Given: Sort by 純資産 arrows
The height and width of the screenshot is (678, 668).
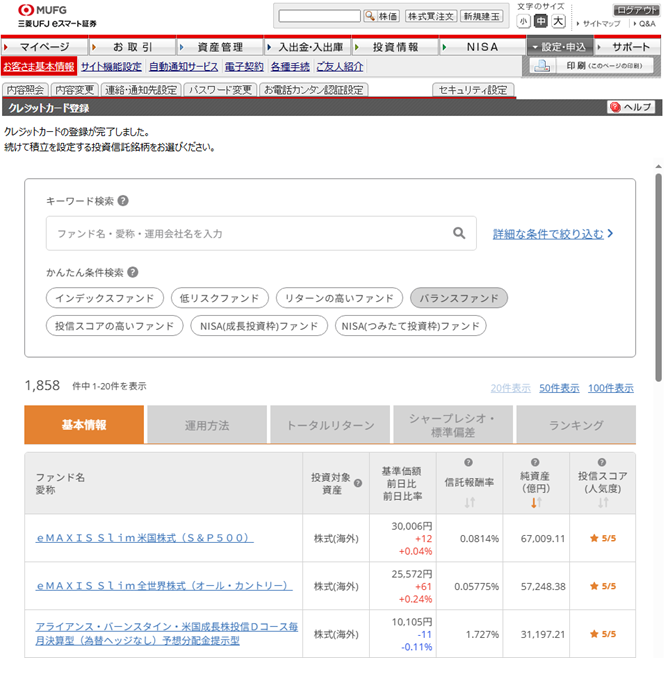Looking at the screenshot, I should pyautogui.click(x=536, y=502).
